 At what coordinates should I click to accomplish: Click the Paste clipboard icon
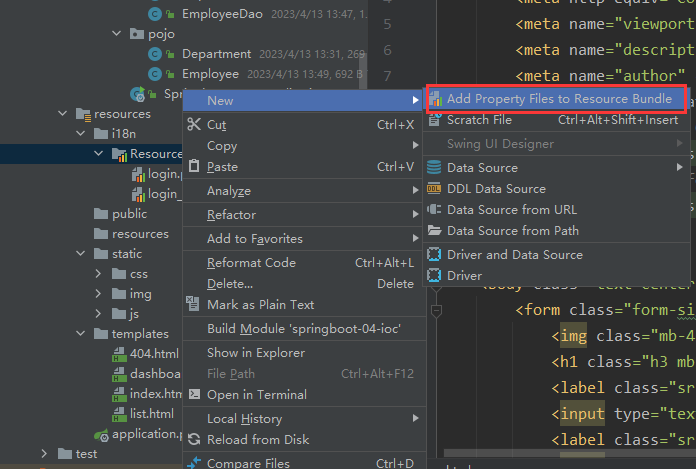194,167
